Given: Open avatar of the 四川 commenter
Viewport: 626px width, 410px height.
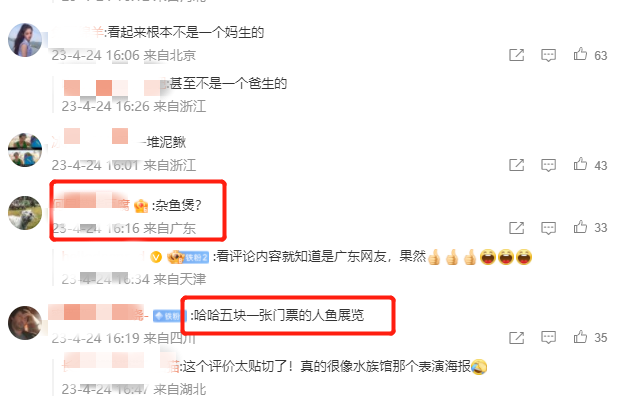Looking at the screenshot, I should pyautogui.click(x=25, y=323).
